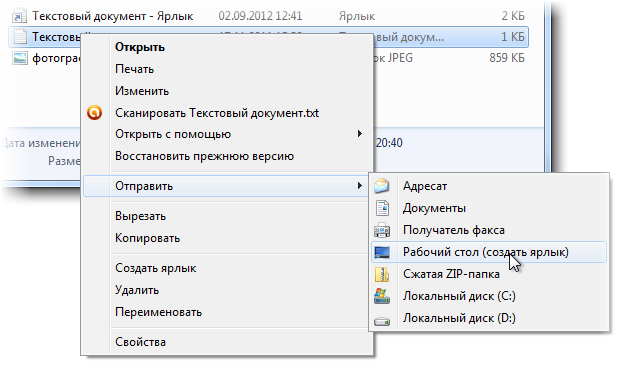Open the Открыть с помощью submenu
629x379 pixels.
pyautogui.click(x=227, y=134)
